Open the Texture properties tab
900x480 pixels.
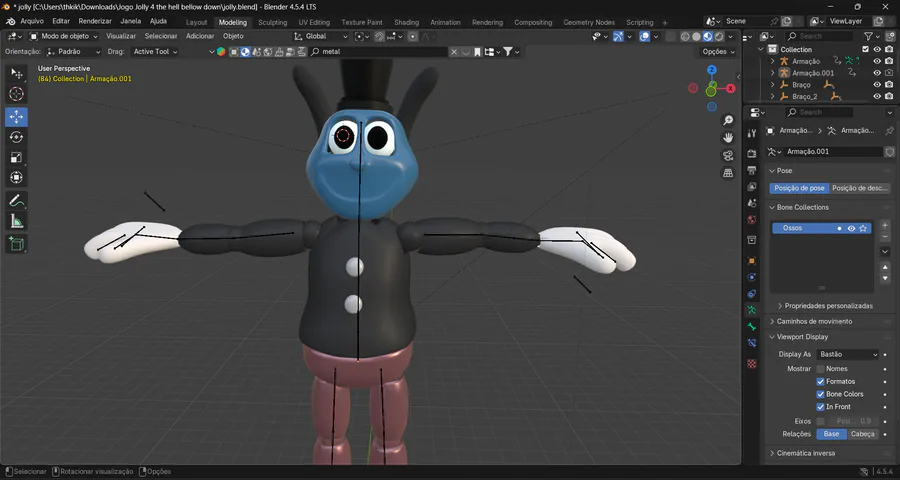[x=752, y=364]
